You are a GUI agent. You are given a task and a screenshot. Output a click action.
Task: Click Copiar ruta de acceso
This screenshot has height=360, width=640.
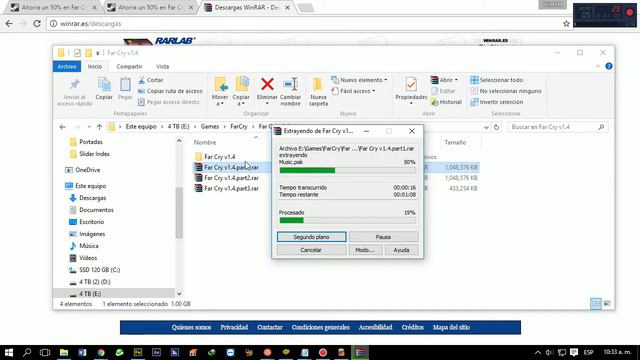point(170,91)
